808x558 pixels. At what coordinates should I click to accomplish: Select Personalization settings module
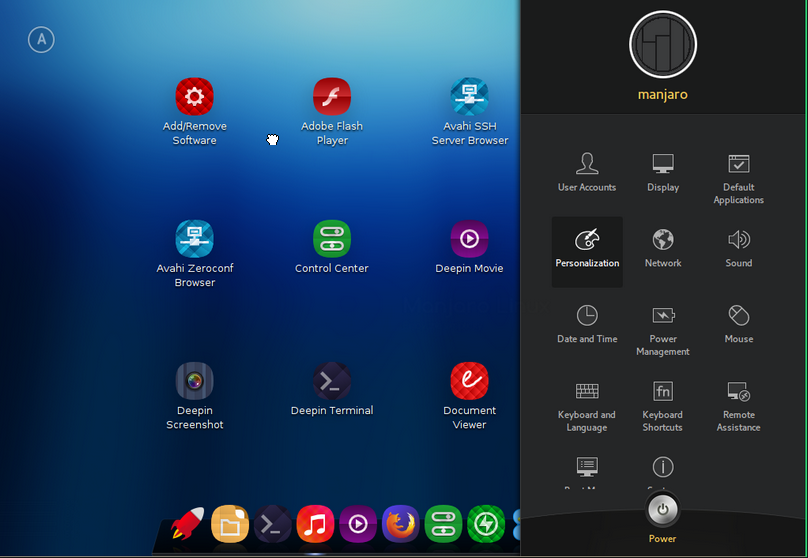point(587,251)
